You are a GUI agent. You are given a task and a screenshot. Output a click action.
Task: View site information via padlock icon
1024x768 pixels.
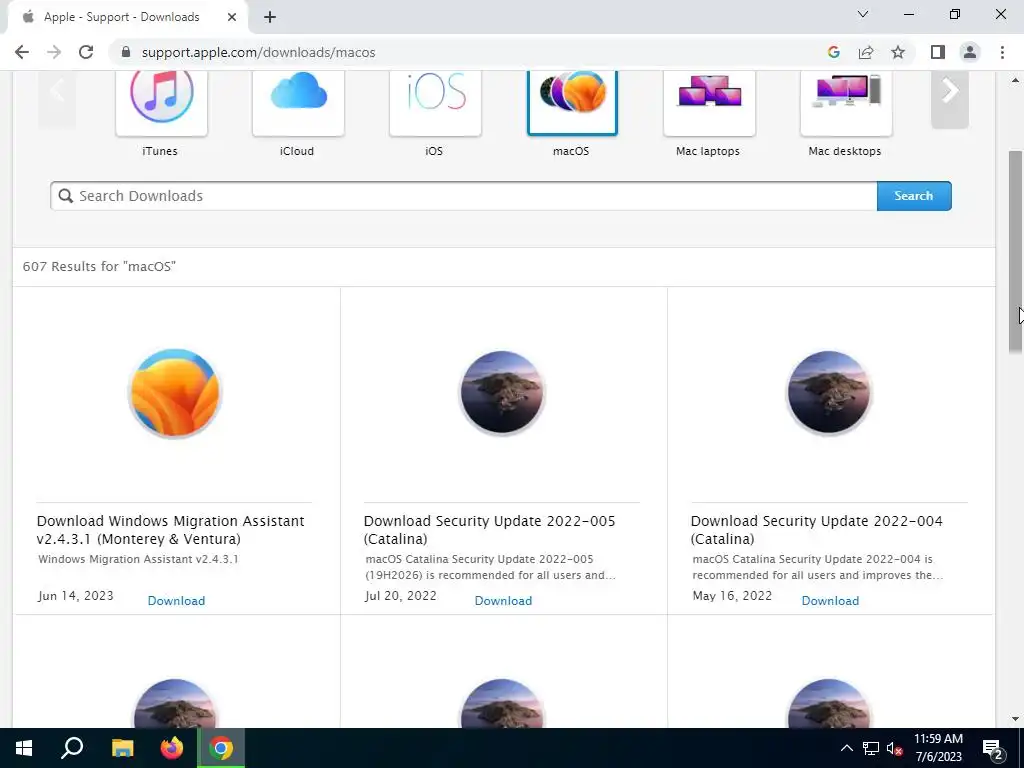[126, 52]
